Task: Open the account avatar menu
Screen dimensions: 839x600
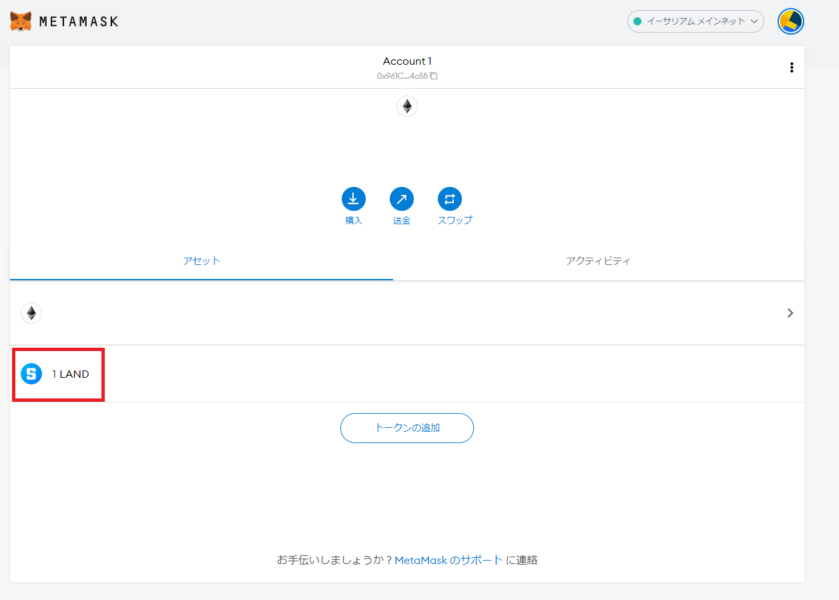Action: 790,21
